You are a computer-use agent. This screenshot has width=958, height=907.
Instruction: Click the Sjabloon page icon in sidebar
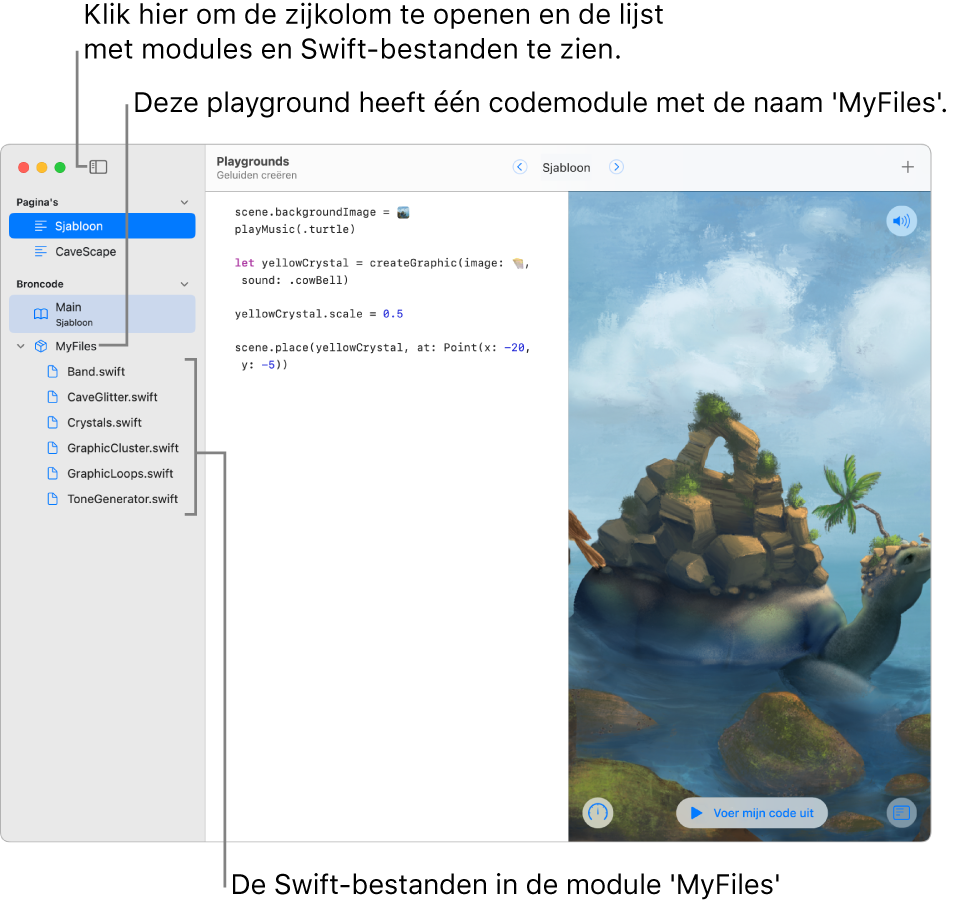pyautogui.click(x=40, y=226)
